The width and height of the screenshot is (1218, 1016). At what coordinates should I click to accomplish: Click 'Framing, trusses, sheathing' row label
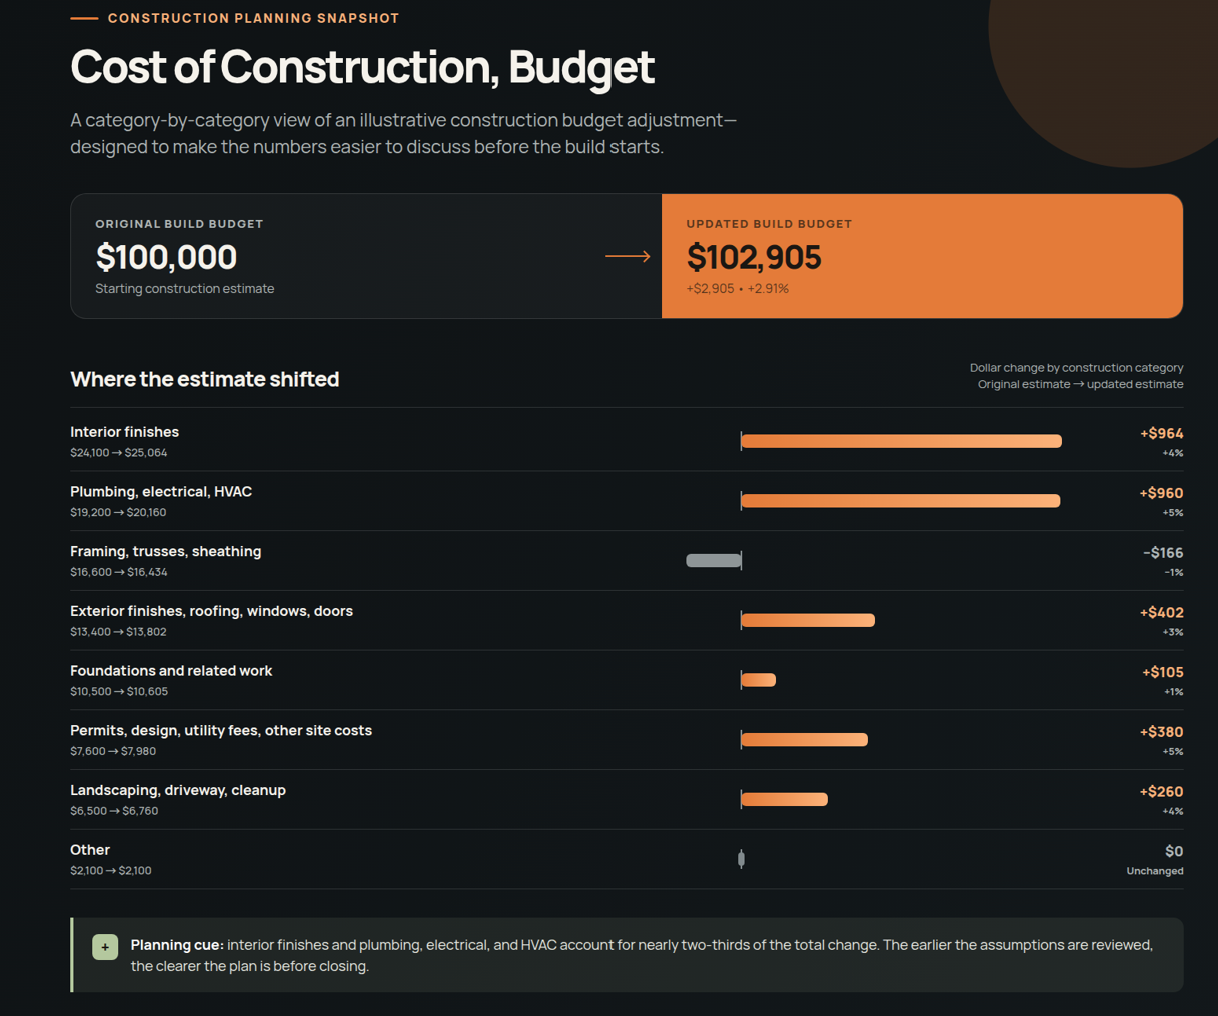point(165,551)
